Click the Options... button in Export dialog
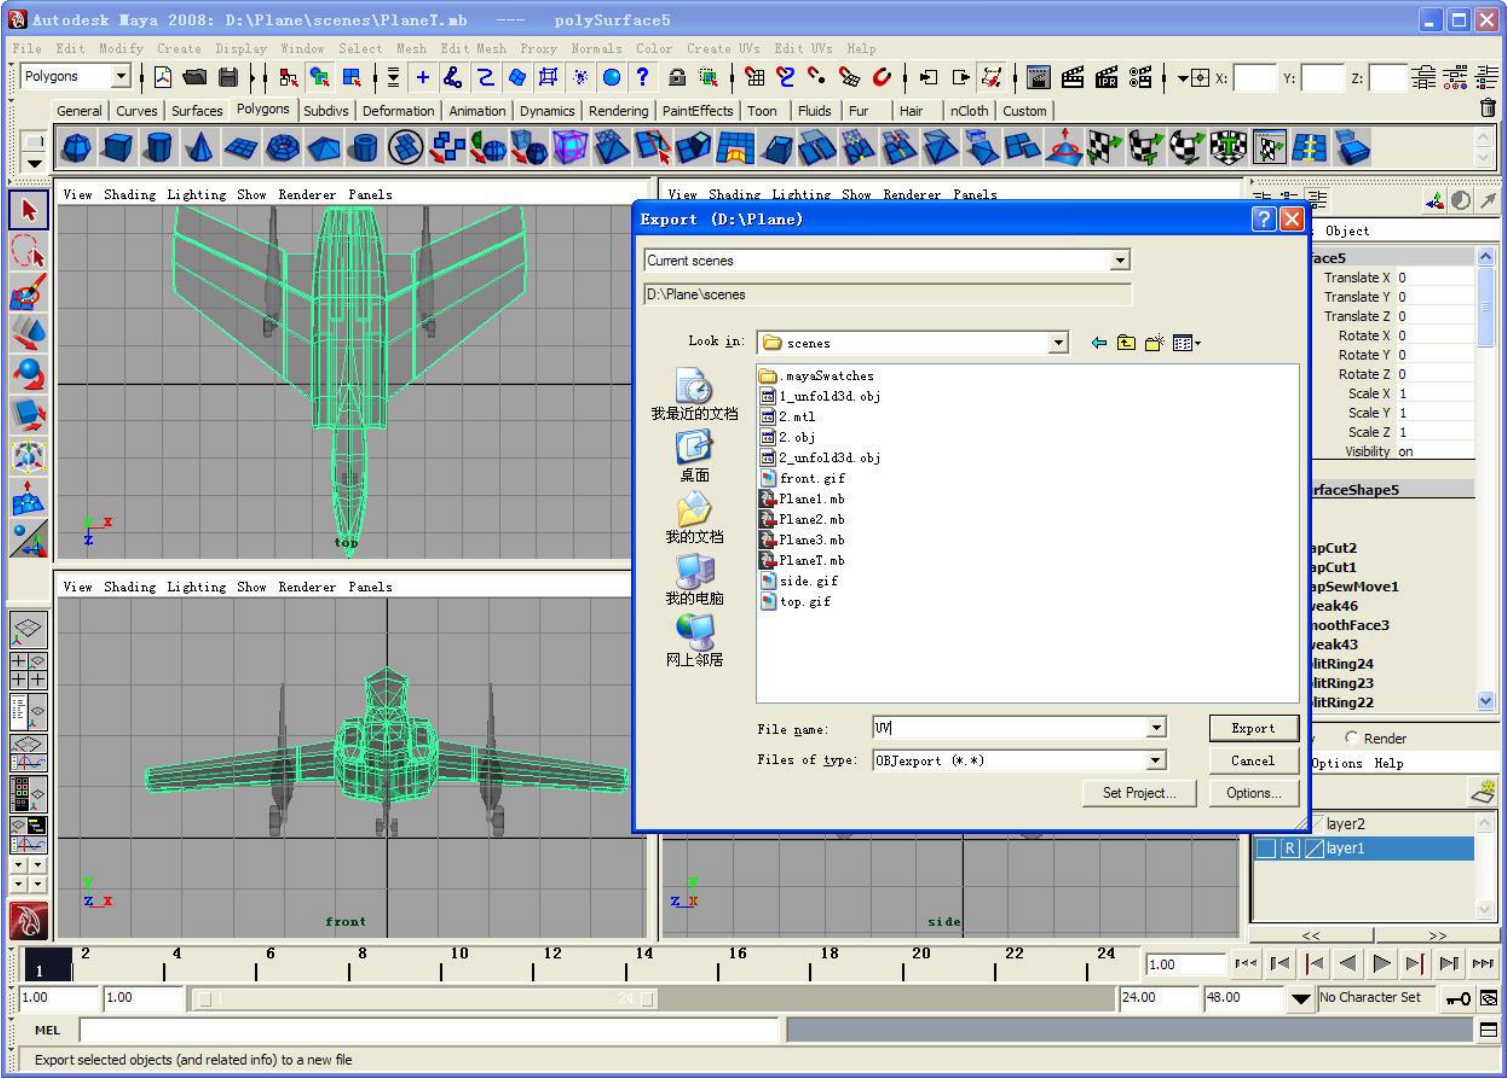The width and height of the screenshot is (1507, 1079). [x=1253, y=793]
